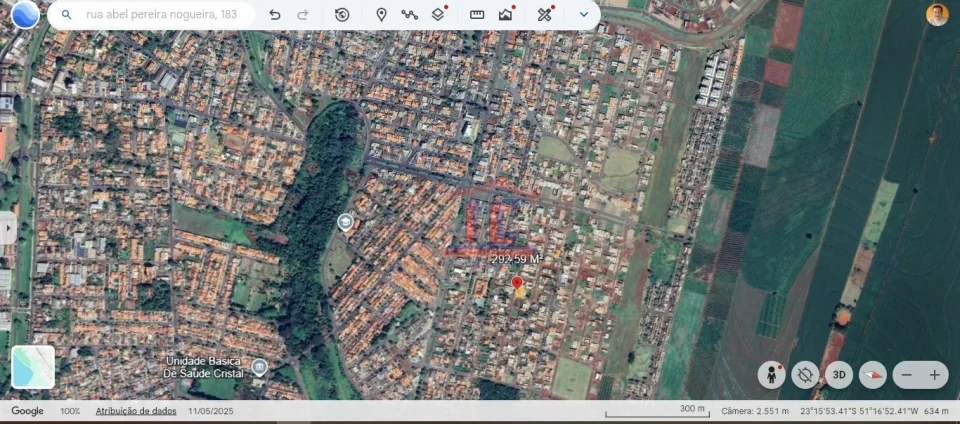
Task: Click the undo arrow in toolbar
Action: click(x=275, y=15)
